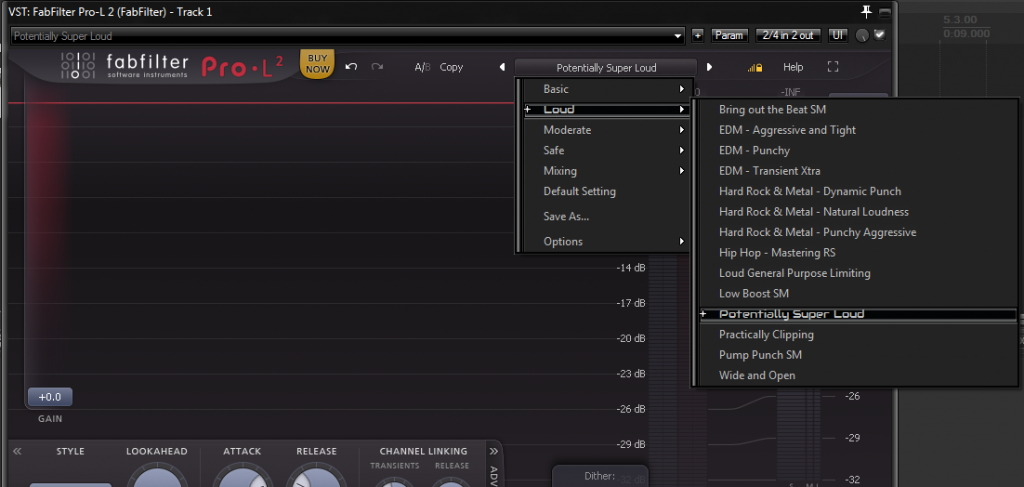Viewport: 1024px width, 487px height.
Task: Select EDM - Transient Xtra preset
Action: pos(857,171)
